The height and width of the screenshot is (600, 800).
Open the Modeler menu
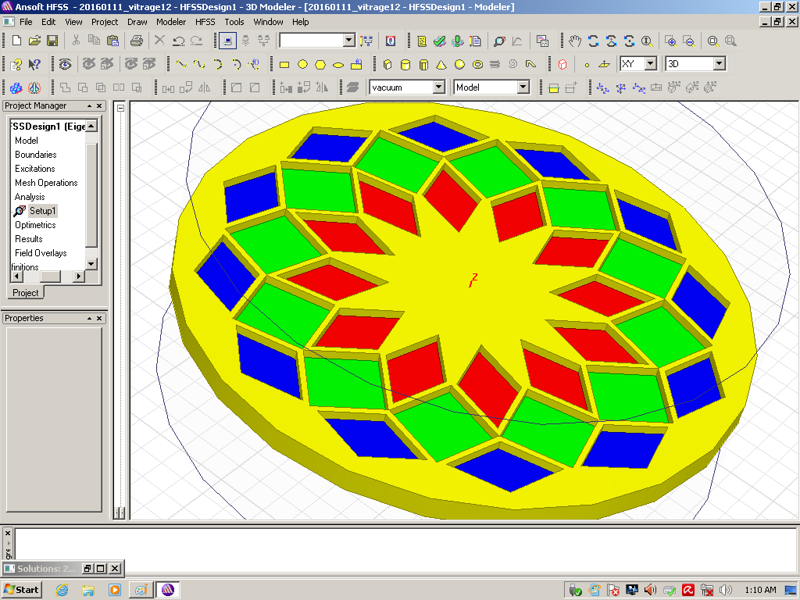[x=170, y=21]
